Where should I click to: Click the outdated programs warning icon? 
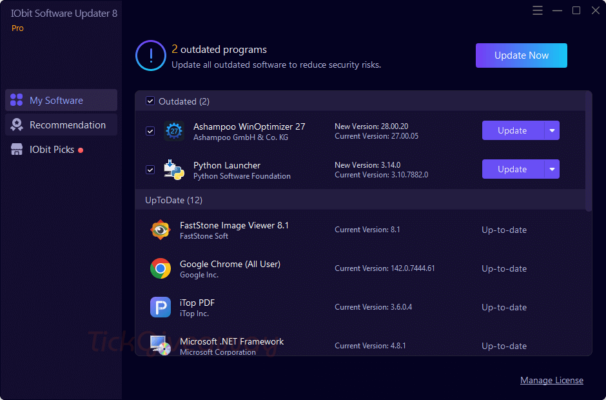pos(150,55)
